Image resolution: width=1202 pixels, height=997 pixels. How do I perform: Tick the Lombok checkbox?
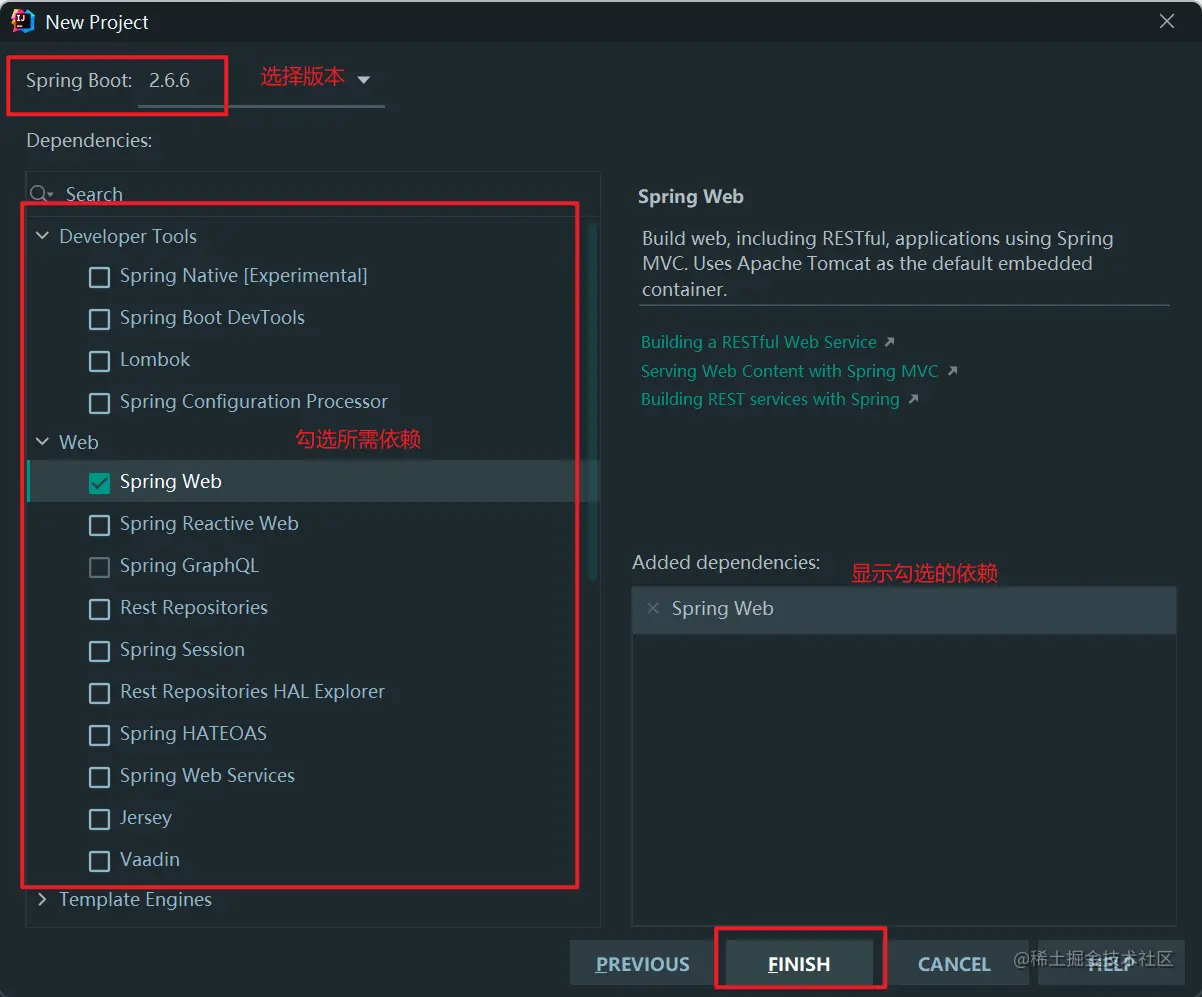point(100,361)
